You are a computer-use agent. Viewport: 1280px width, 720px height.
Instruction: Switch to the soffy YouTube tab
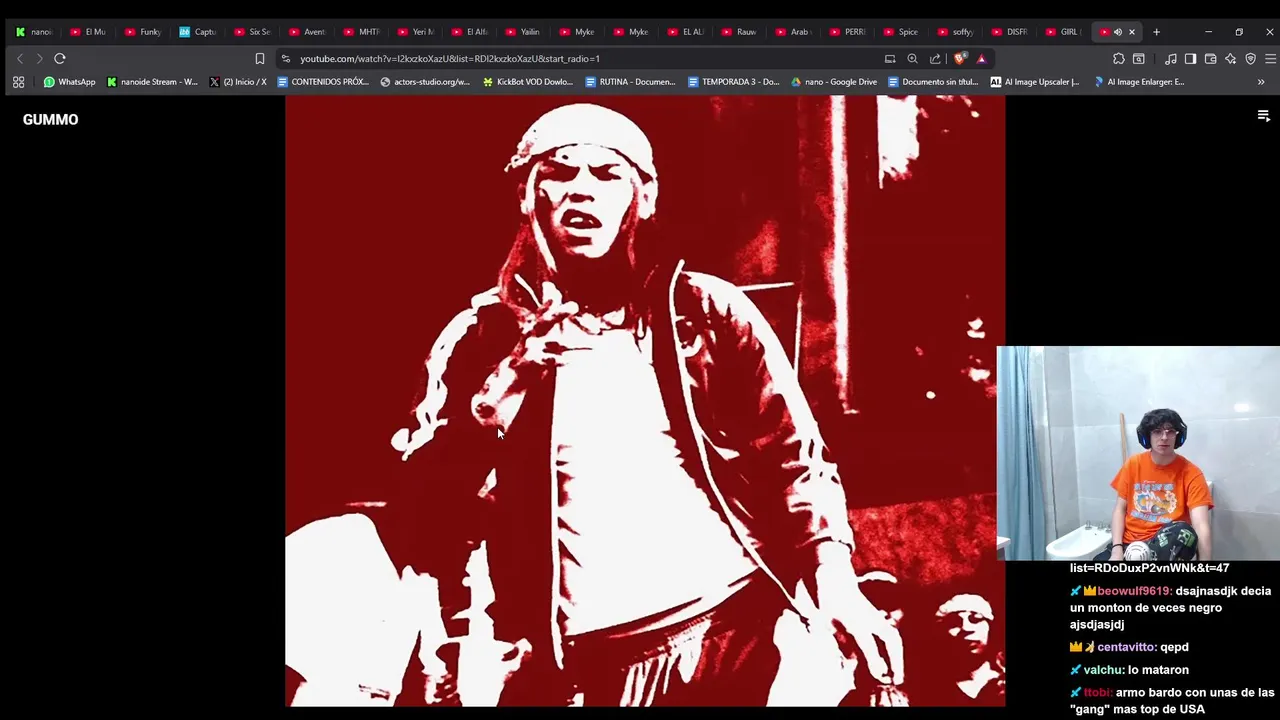[x=957, y=32]
